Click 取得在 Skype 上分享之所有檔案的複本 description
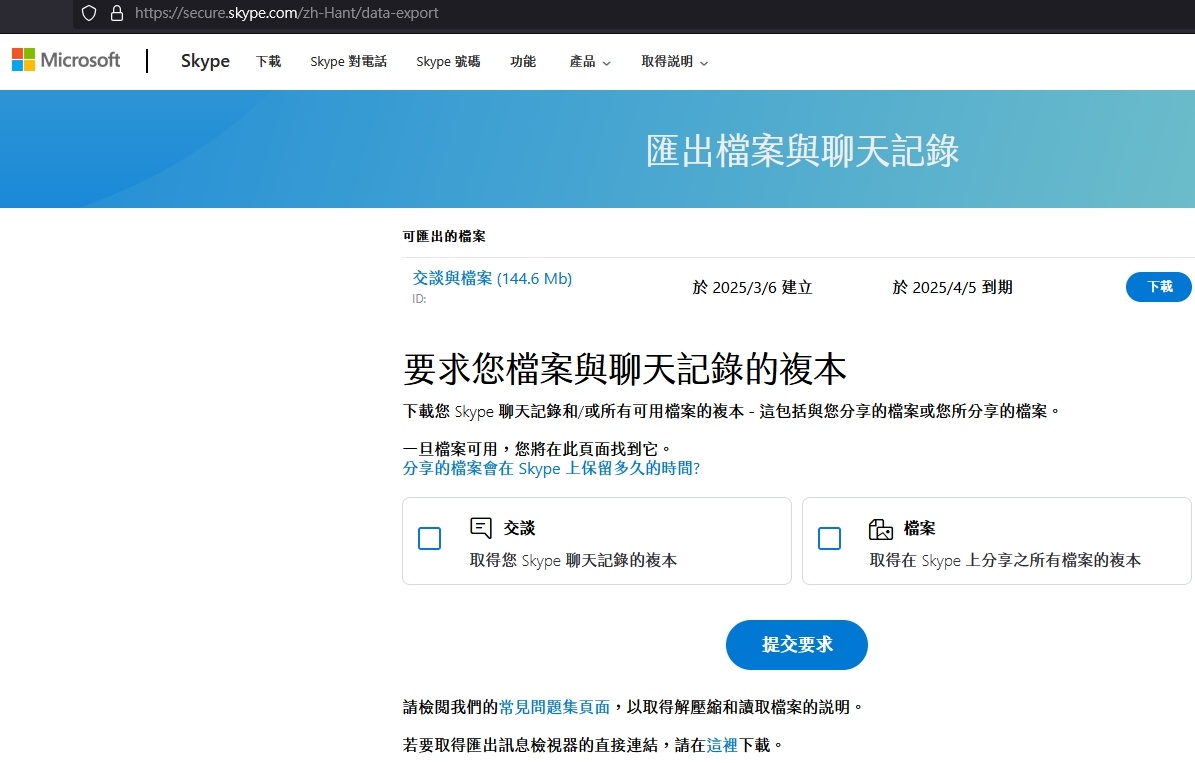The height and width of the screenshot is (763, 1195). [1005, 560]
